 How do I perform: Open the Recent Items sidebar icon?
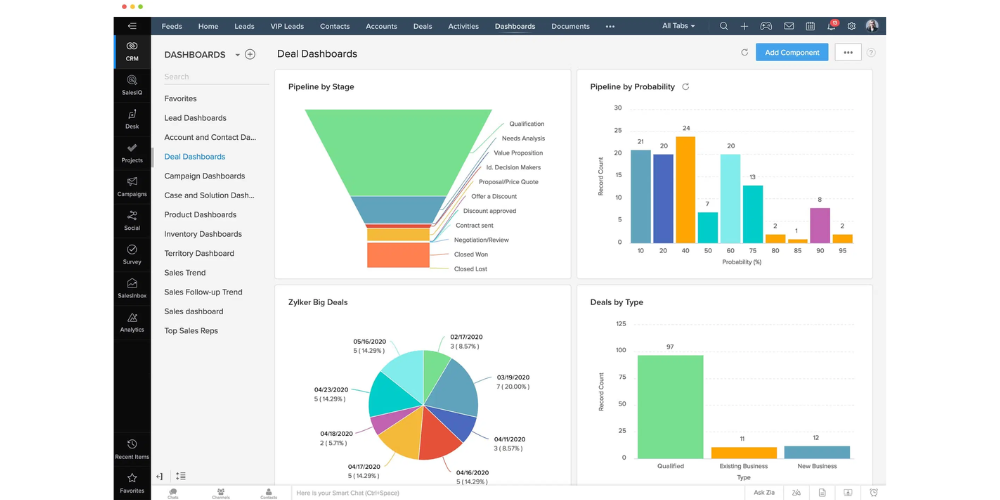point(132,449)
